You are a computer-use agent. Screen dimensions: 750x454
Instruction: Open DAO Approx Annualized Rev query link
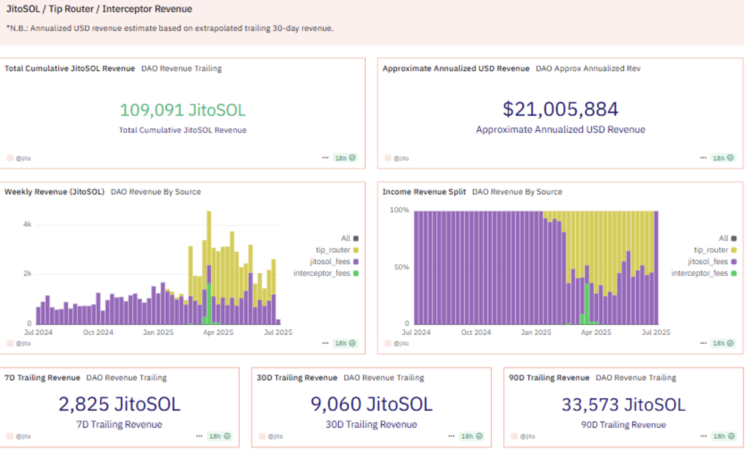[588, 68]
